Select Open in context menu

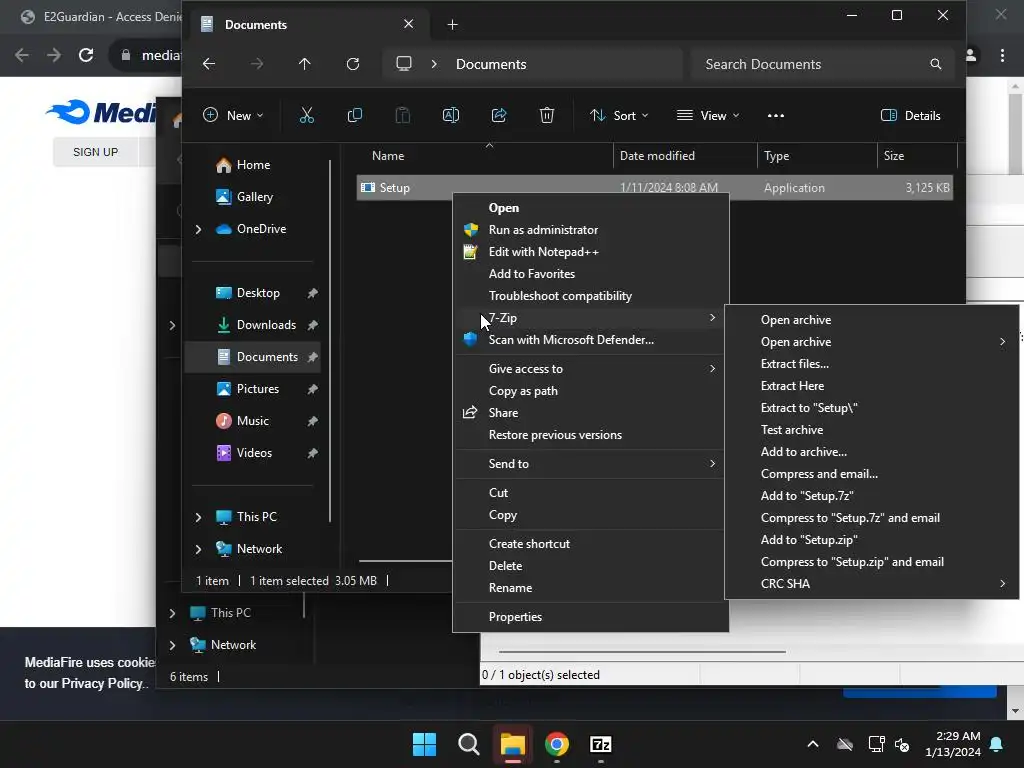pos(590,208)
